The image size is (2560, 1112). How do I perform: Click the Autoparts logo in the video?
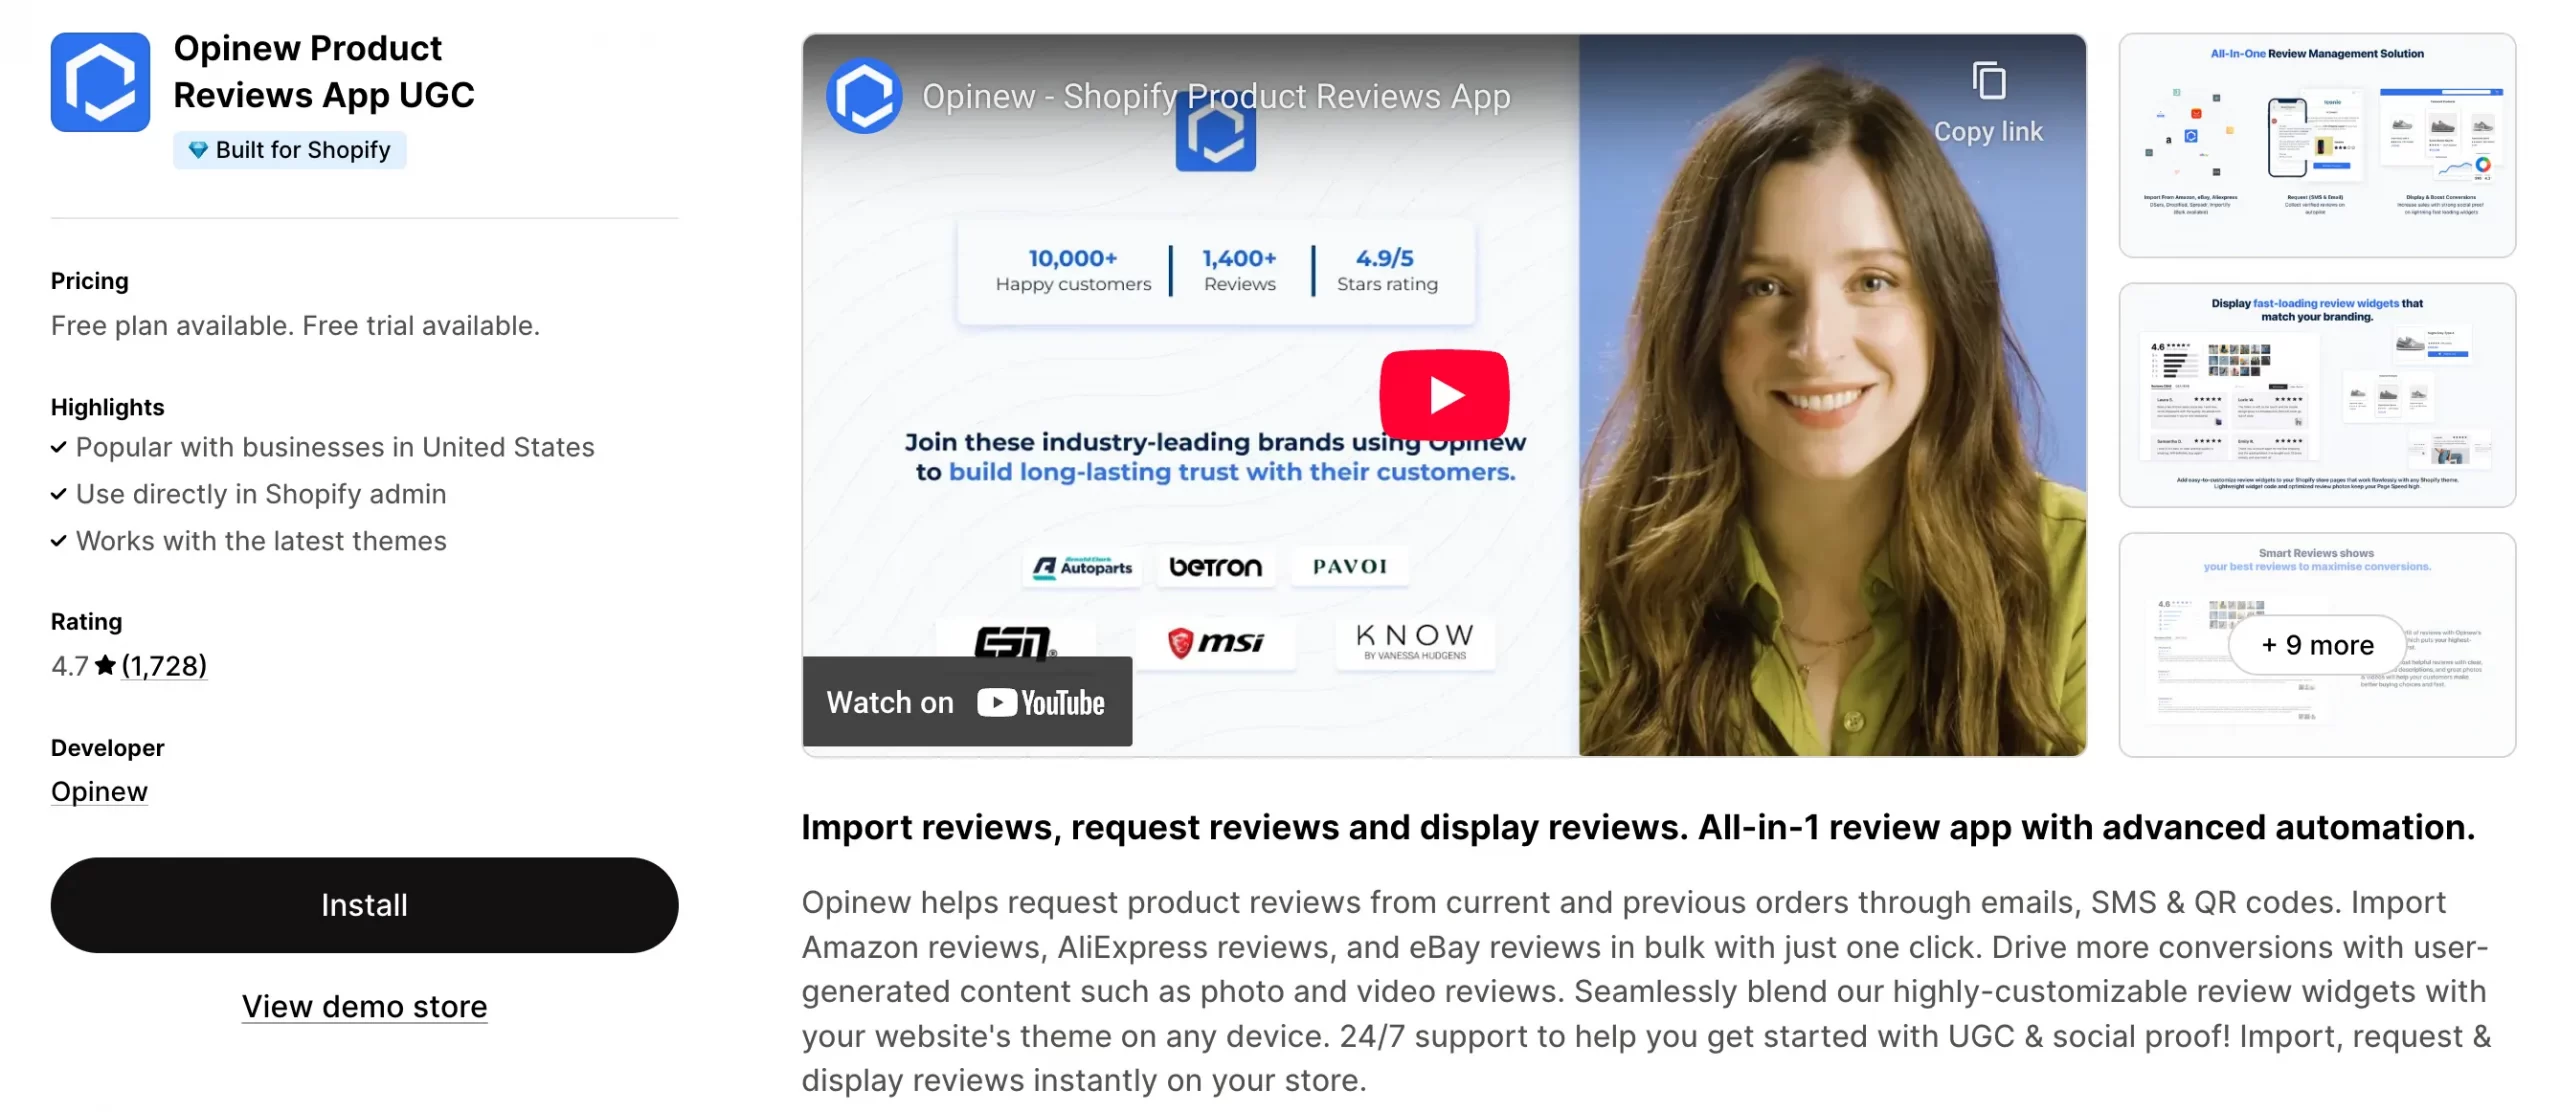pyautogui.click(x=1082, y=567)
